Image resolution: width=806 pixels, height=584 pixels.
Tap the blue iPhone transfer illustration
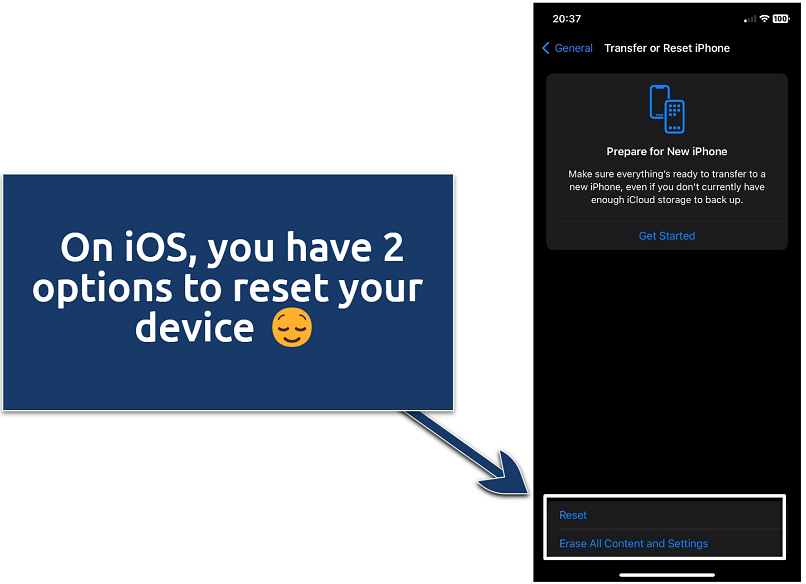coord(666,109)
